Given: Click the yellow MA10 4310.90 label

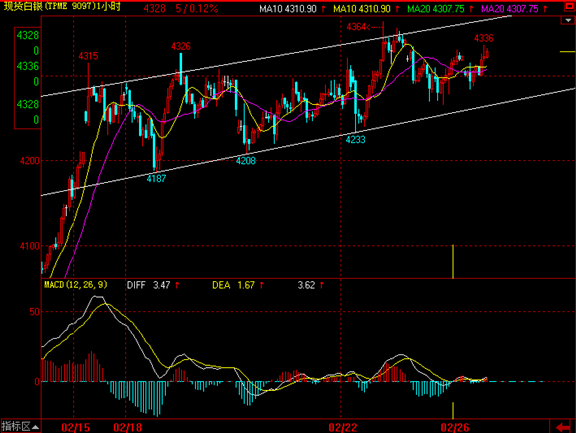Looking at the screenshot, I should pos(361,9).
